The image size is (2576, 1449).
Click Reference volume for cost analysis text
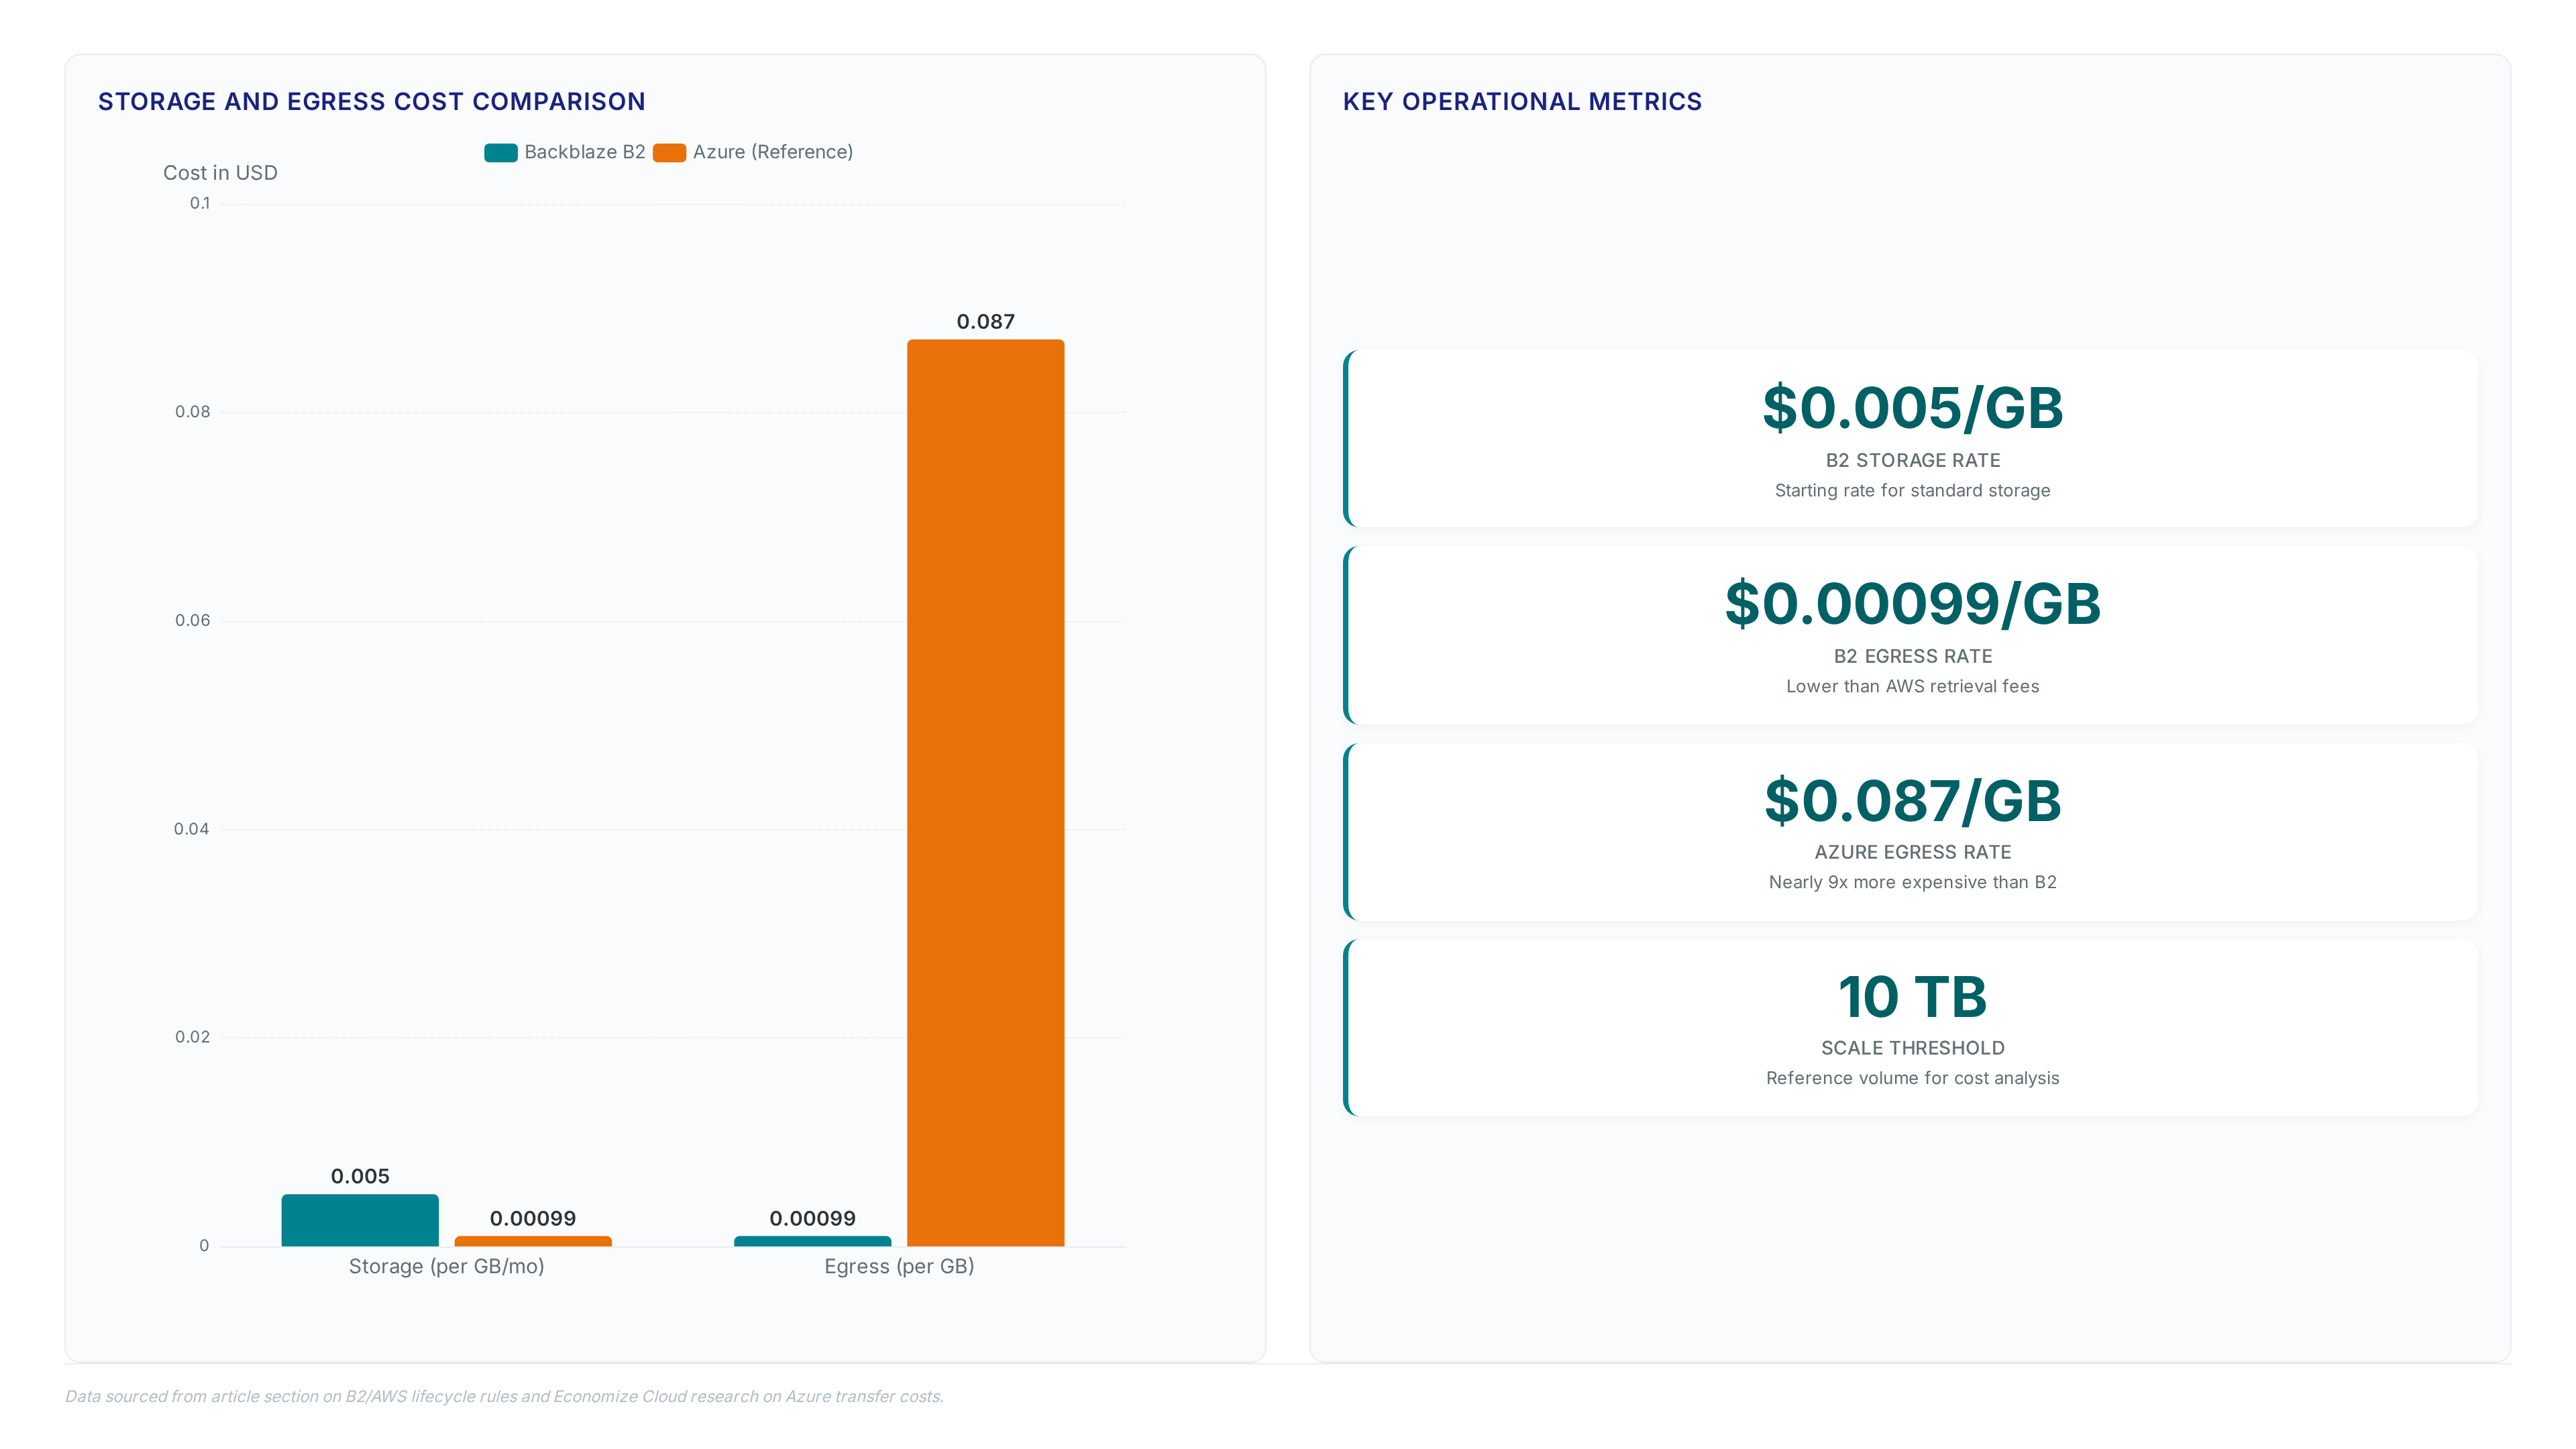click(1912, 1079)
